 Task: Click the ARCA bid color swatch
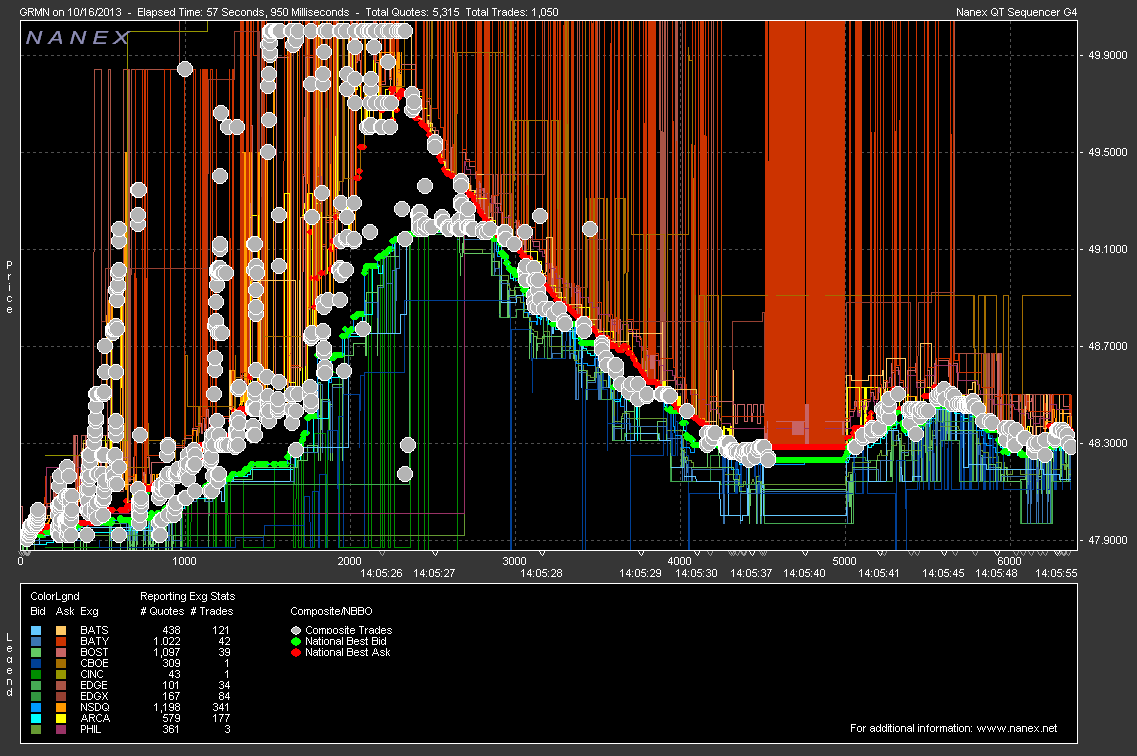point(37,718)
